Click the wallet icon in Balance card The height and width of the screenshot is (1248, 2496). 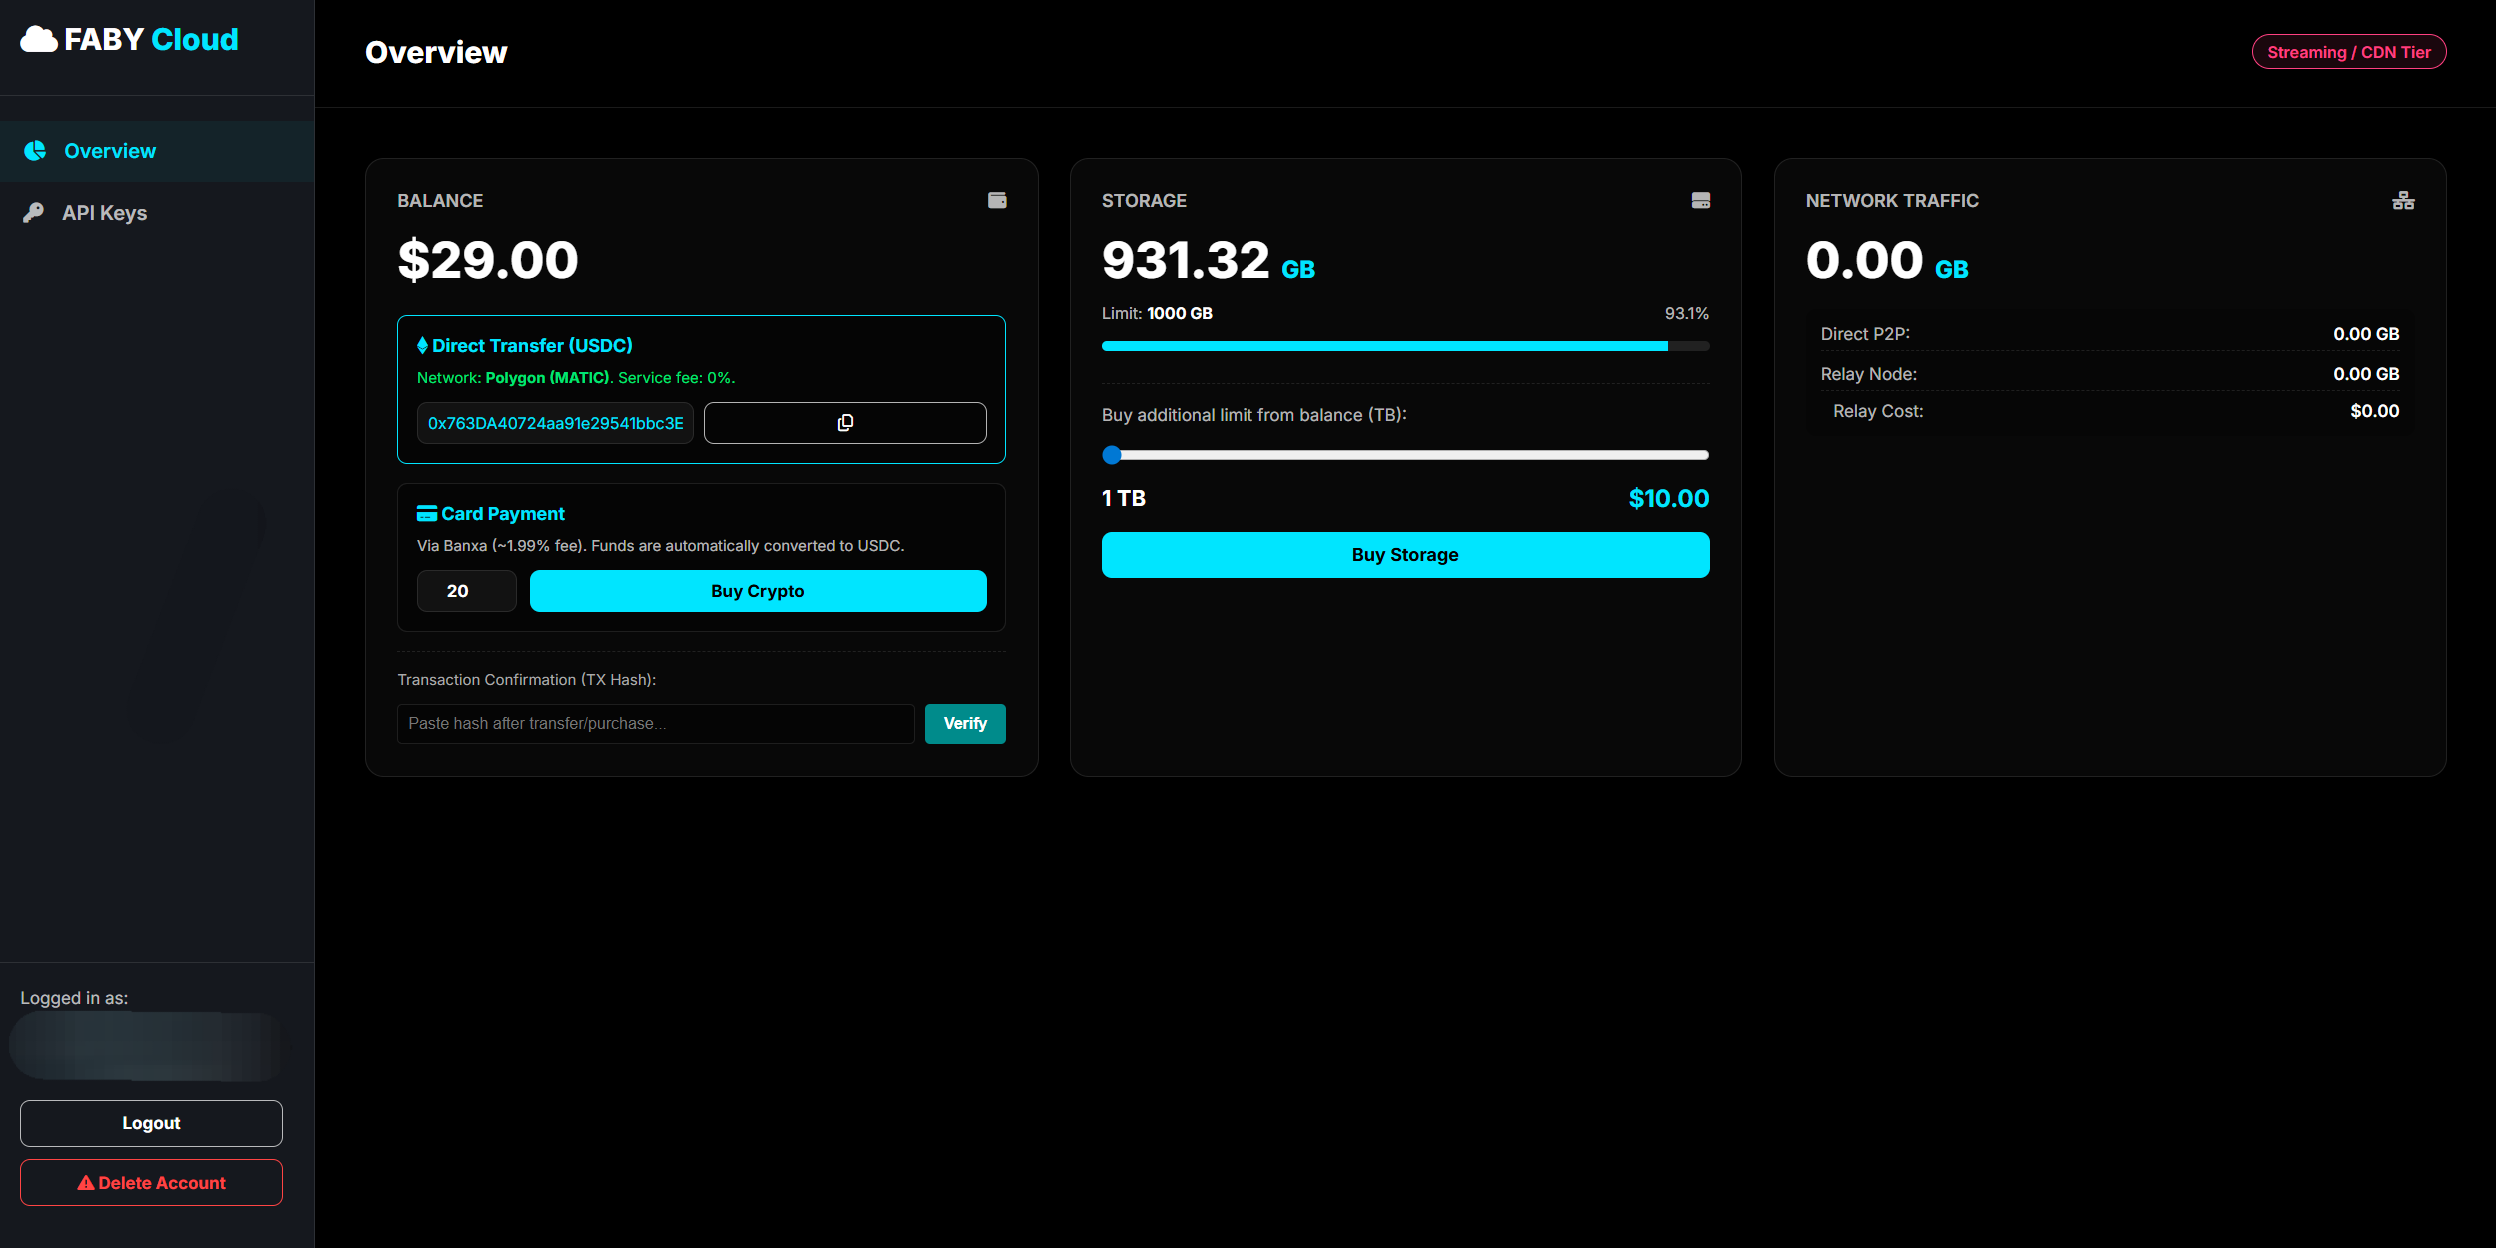(x=997, y=200)
